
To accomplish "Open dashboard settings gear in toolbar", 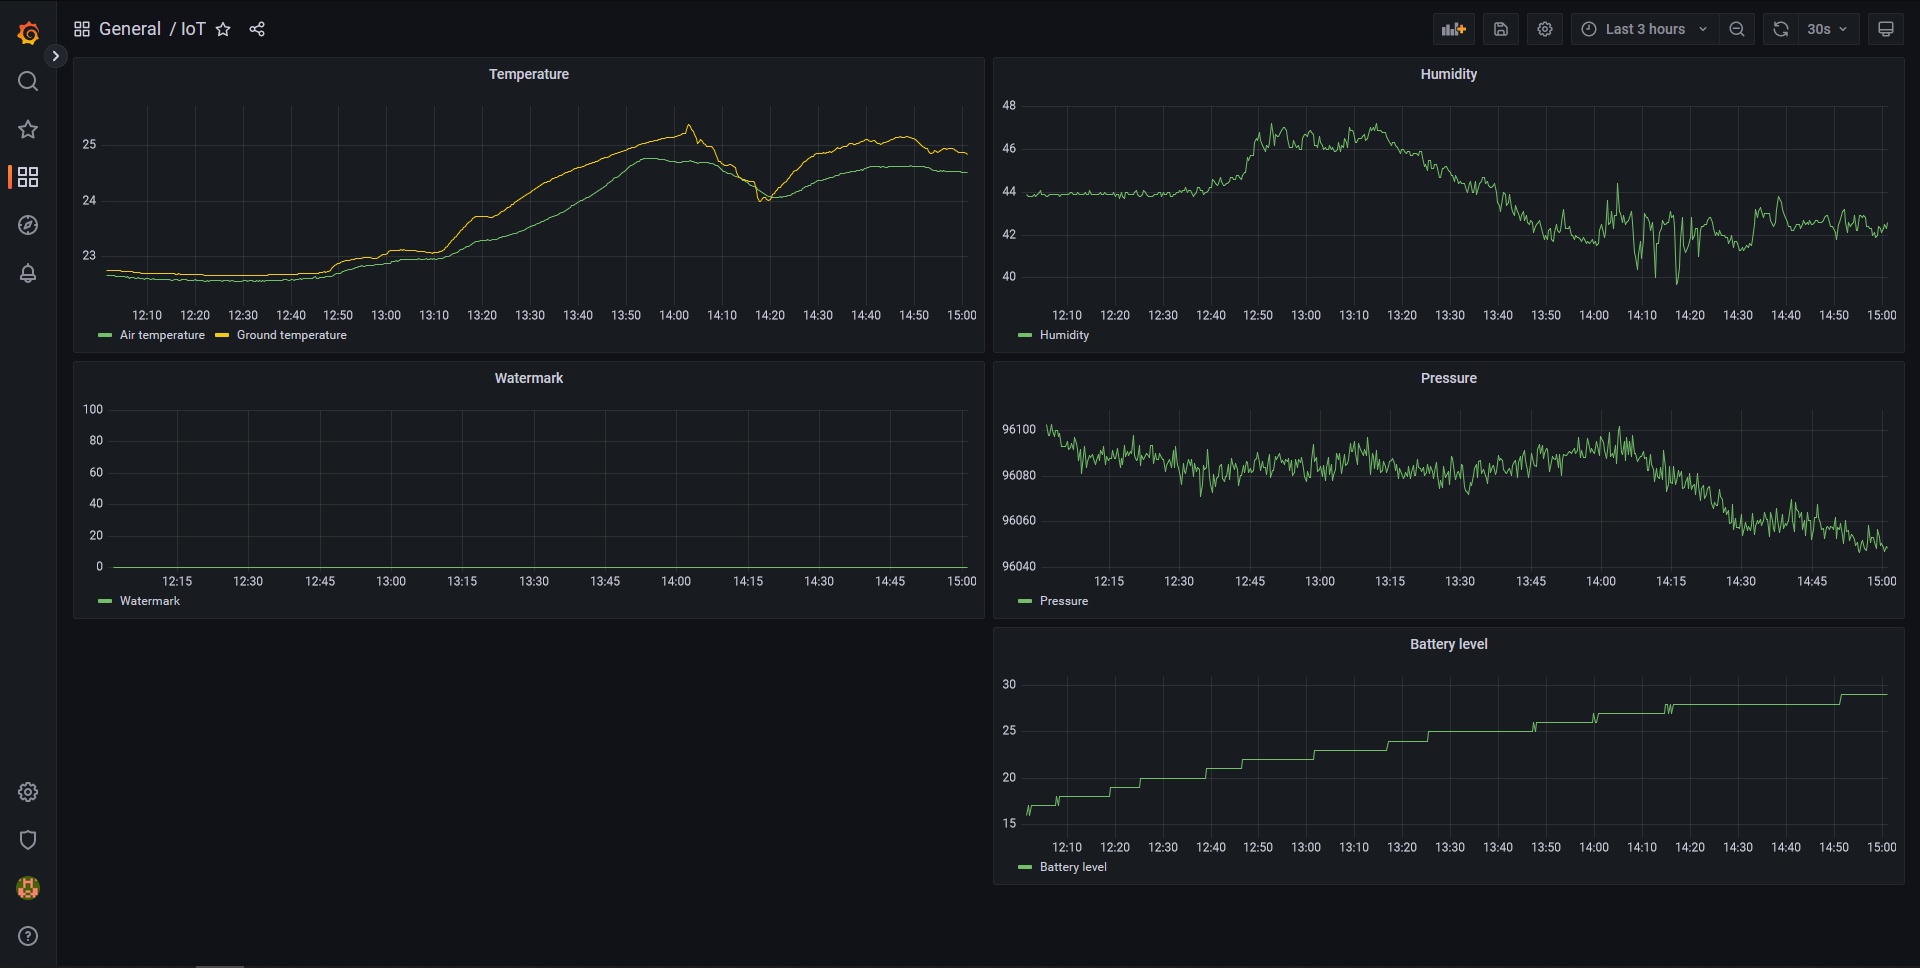I will click(x=1545, y=29).
